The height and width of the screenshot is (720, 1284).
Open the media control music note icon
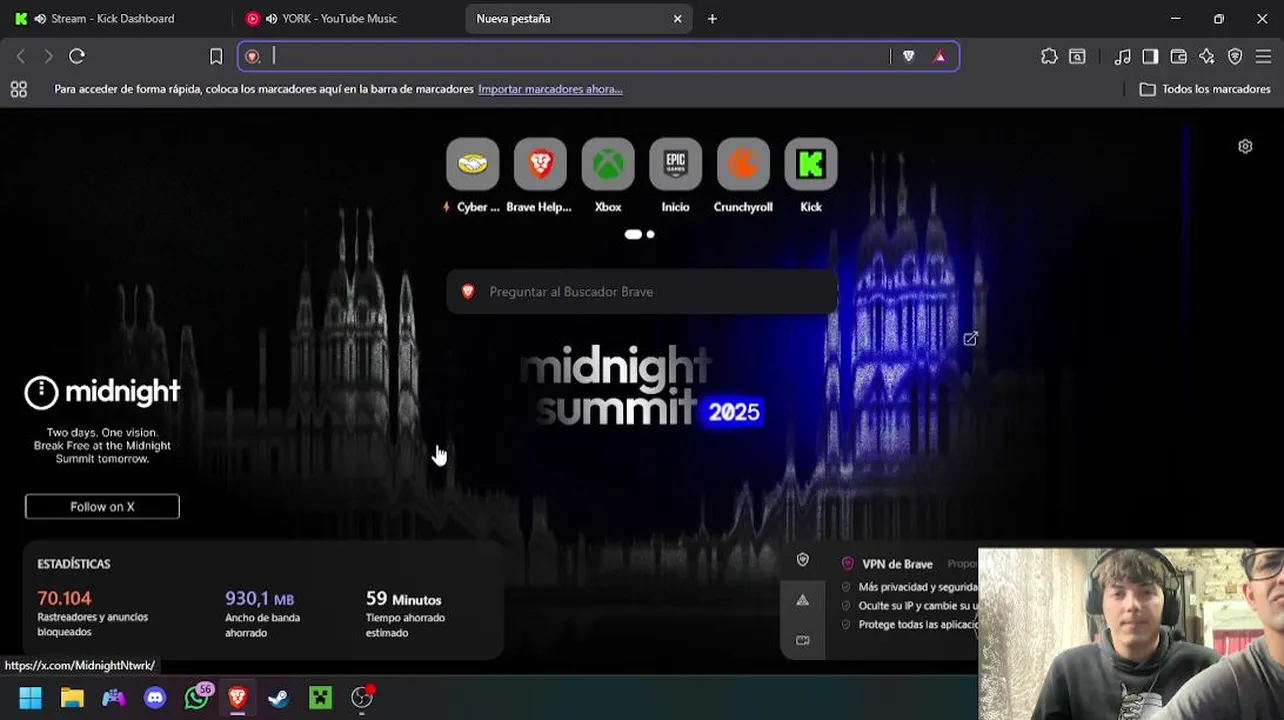pyautogui.click(x=1123, y=56)
